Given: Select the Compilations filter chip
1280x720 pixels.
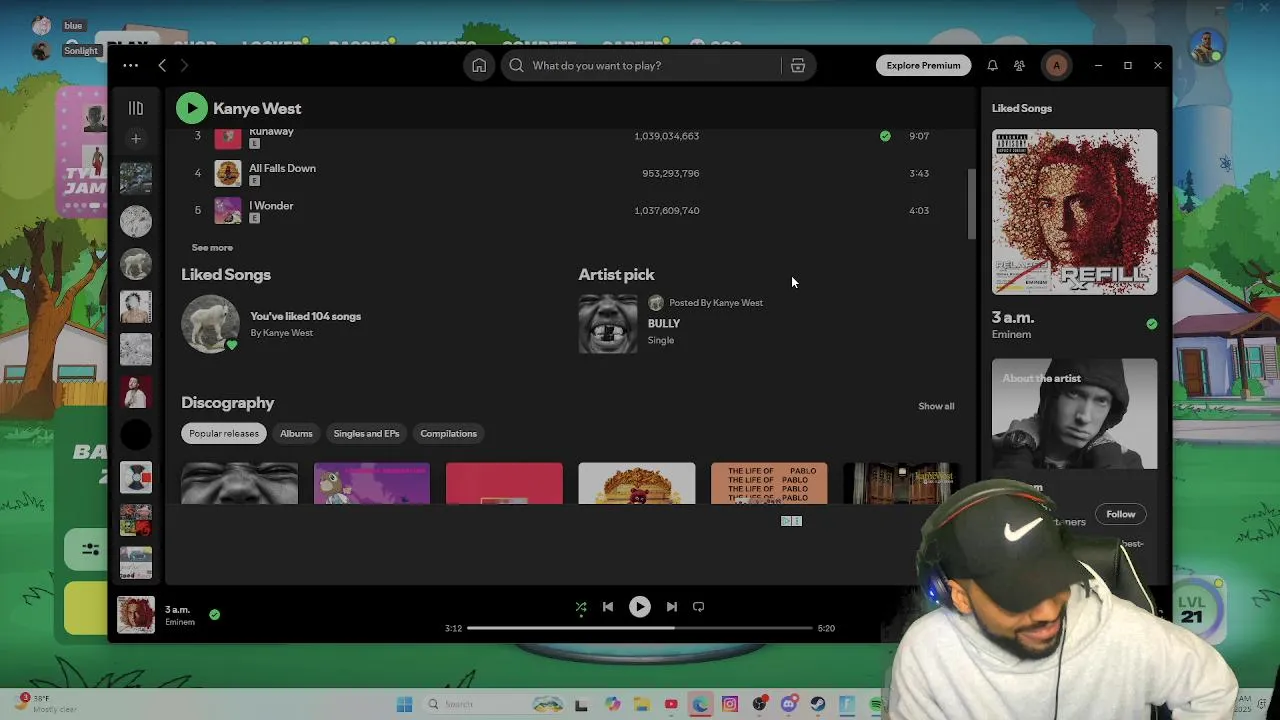Looking at the screenshot, I should [x=448, y=433].
